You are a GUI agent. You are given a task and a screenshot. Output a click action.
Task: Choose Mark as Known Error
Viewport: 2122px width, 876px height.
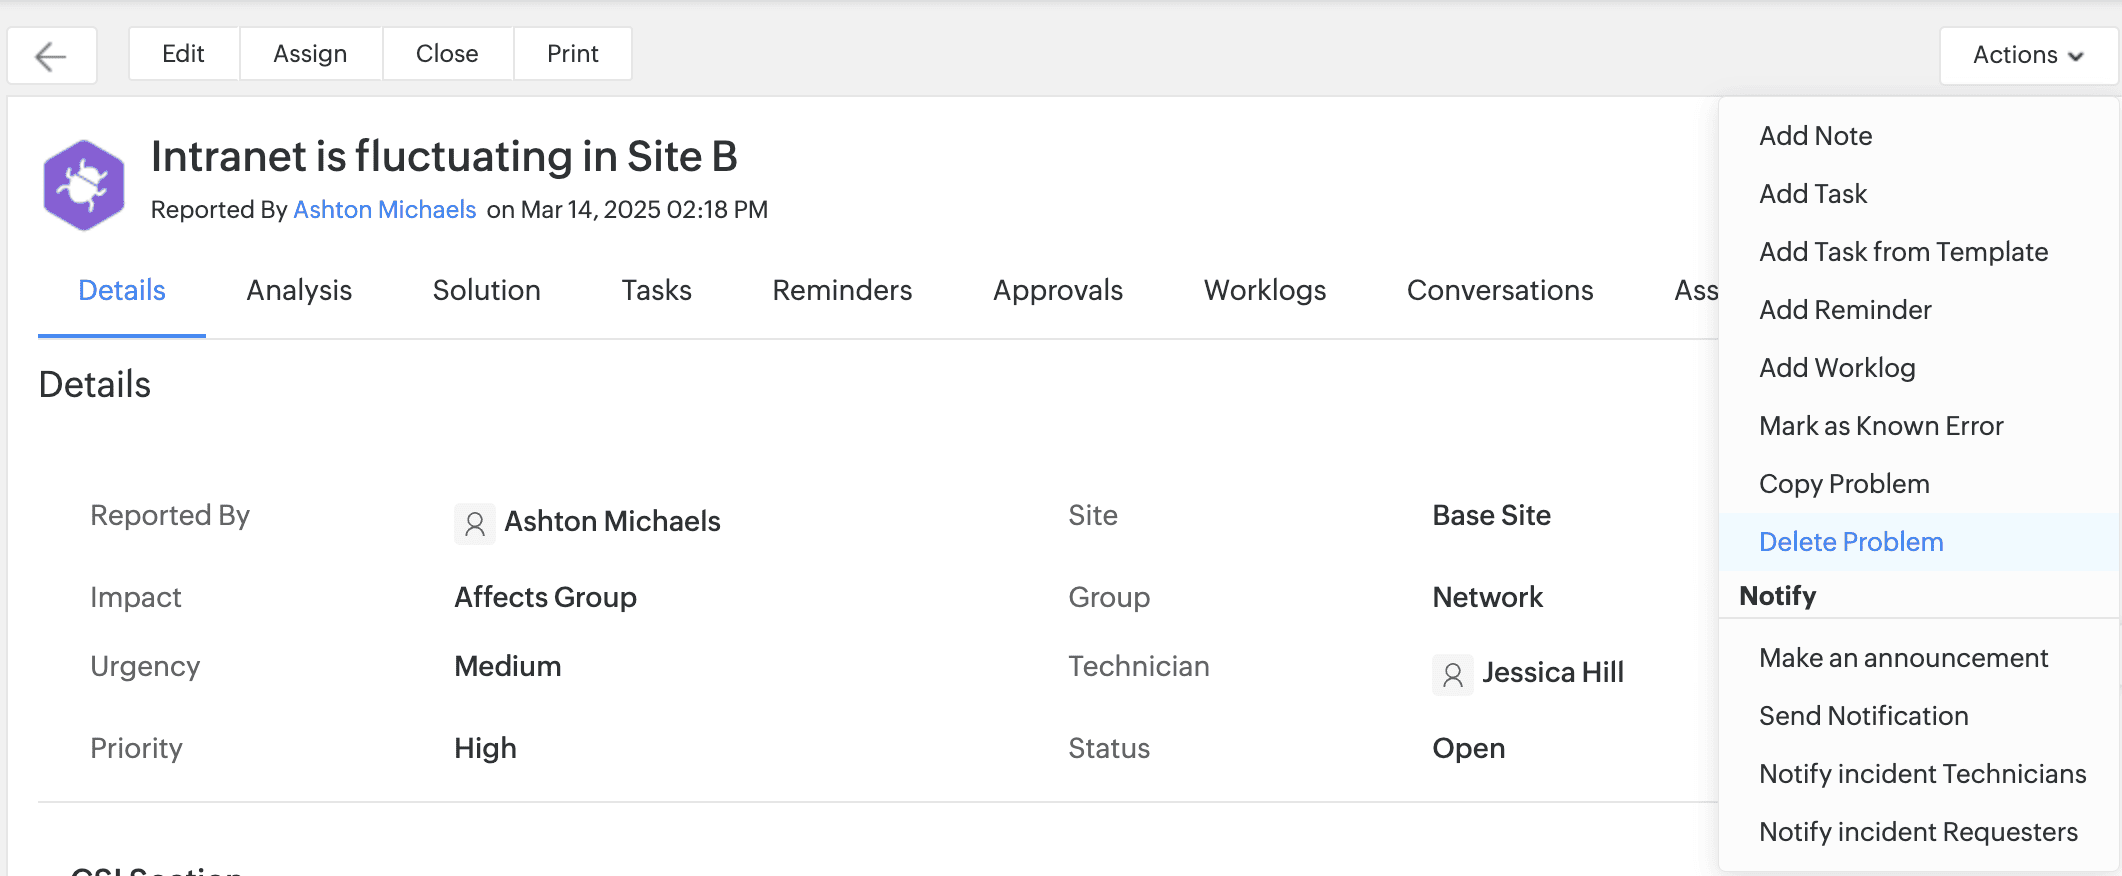(1881, 426)
